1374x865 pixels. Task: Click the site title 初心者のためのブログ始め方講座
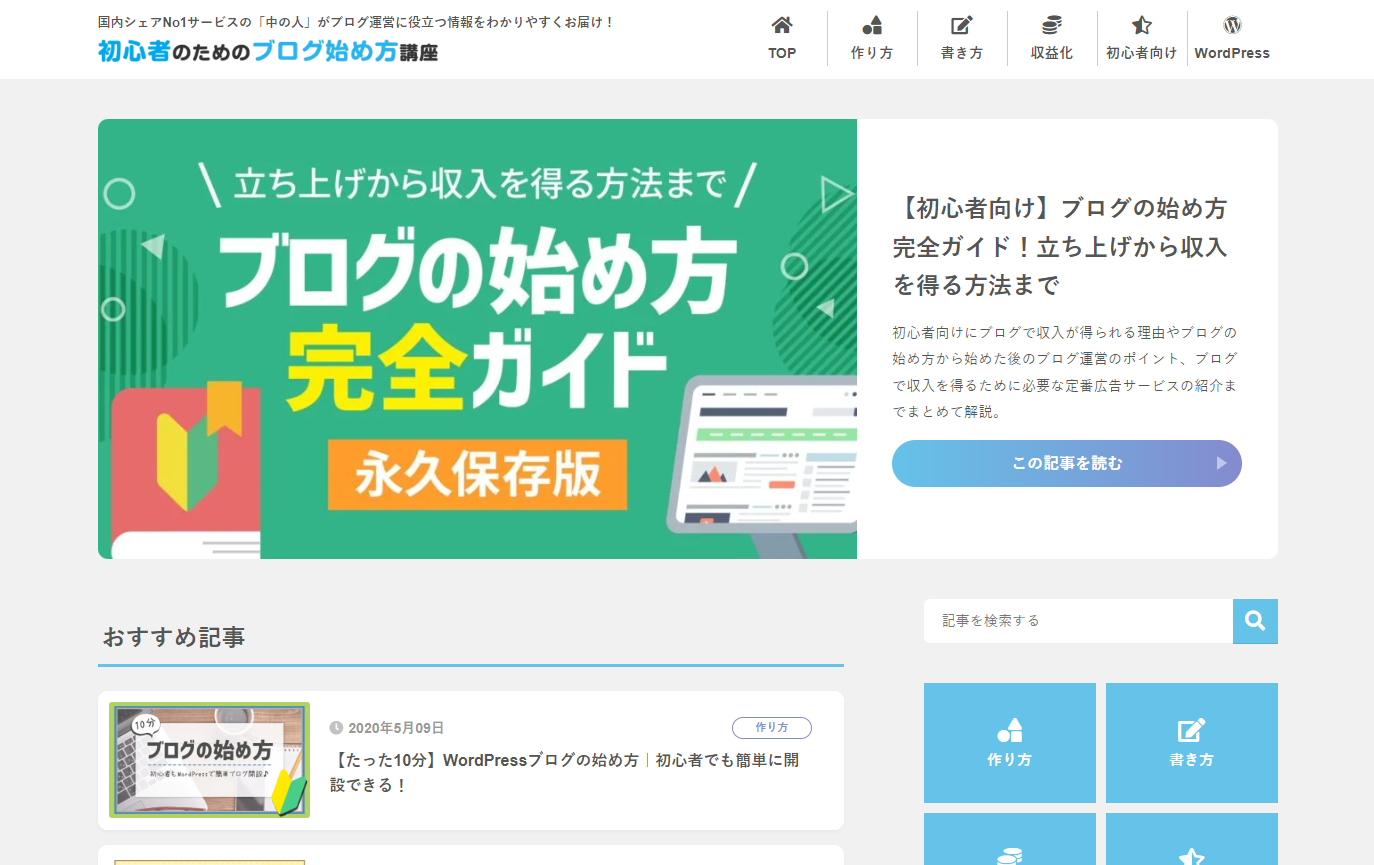[268, 52]
